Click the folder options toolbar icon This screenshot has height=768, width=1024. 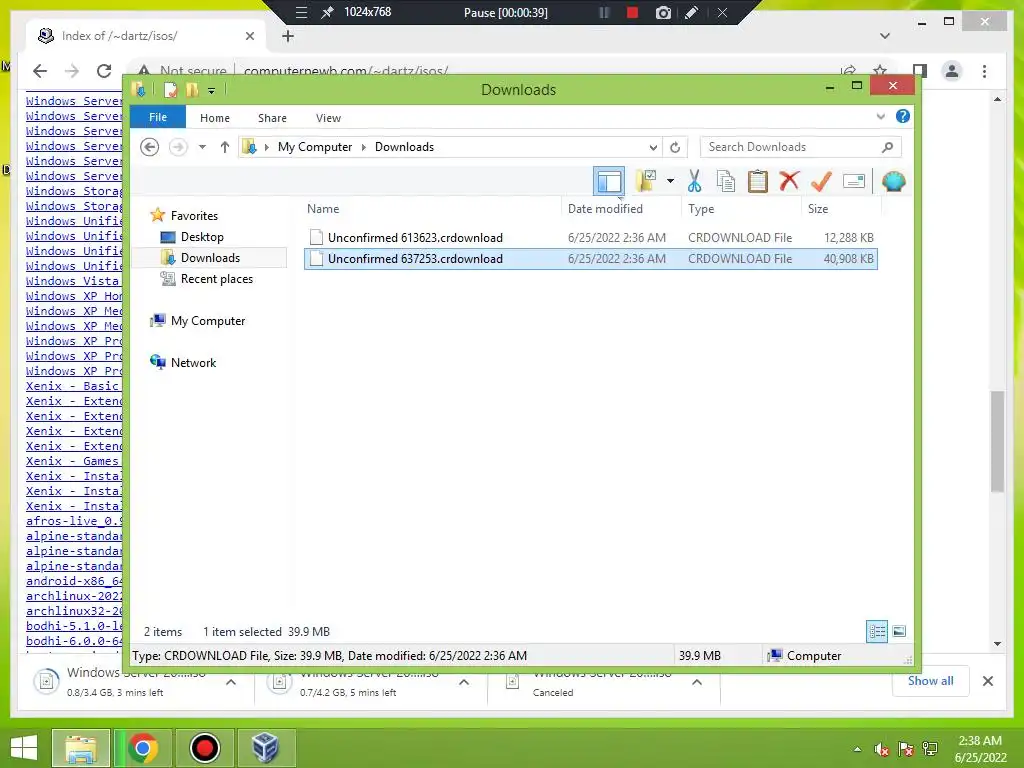(646, 181)
